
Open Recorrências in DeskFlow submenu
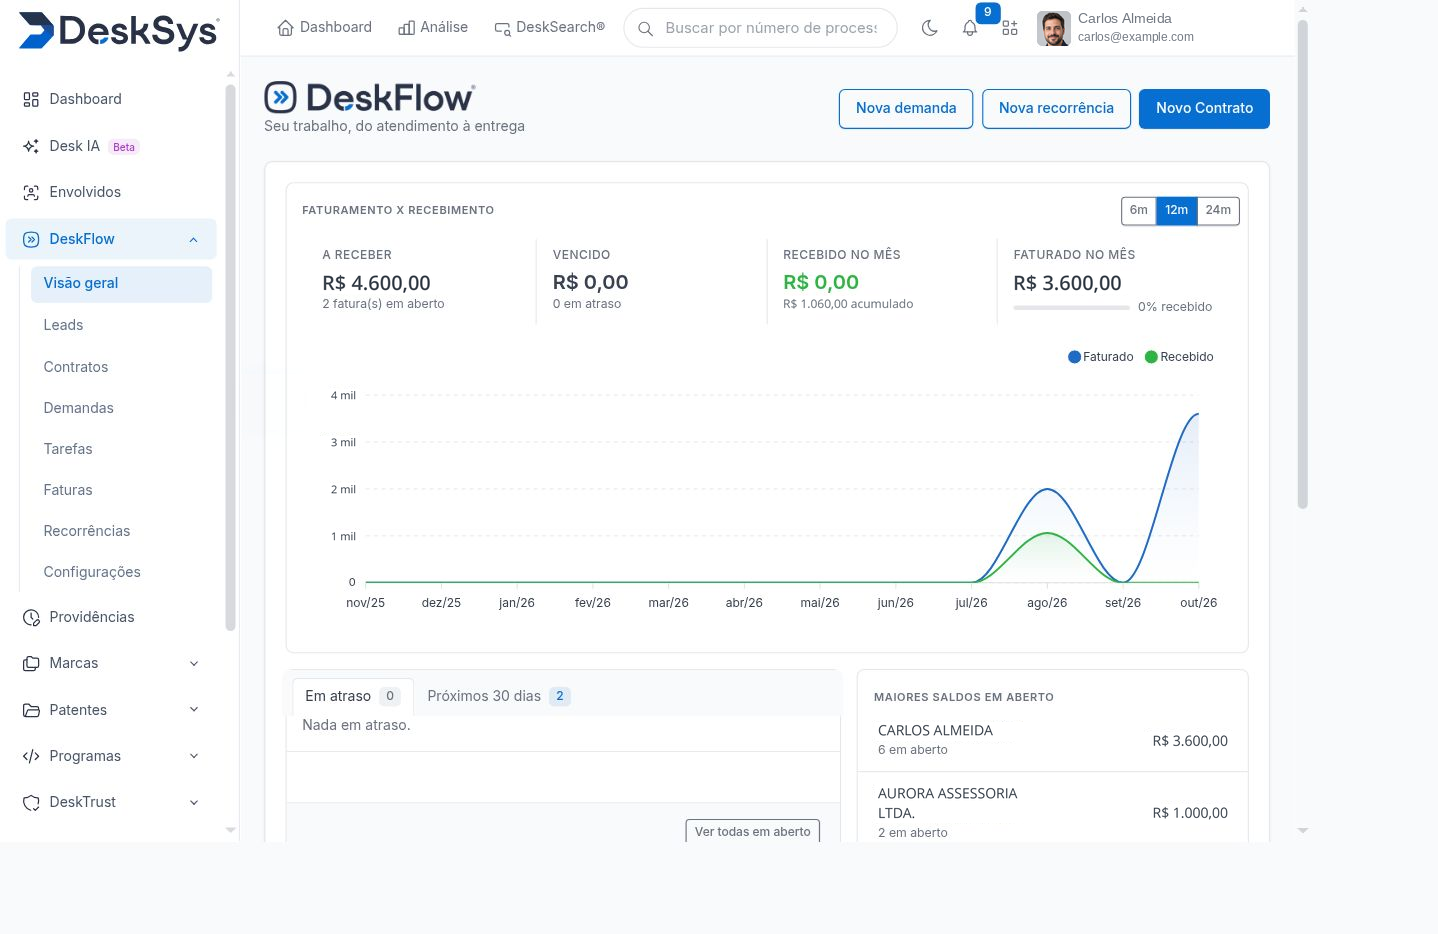click(87, 531)
